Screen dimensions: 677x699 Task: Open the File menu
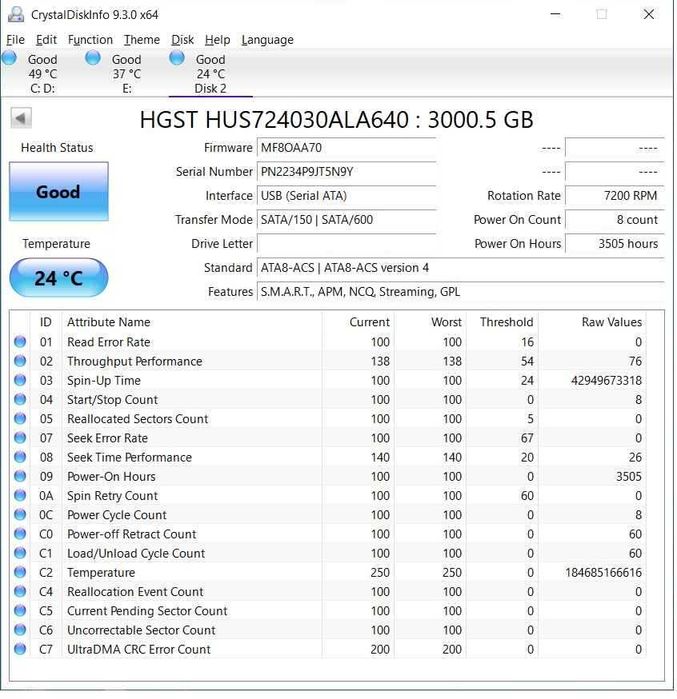pos(15,40)
